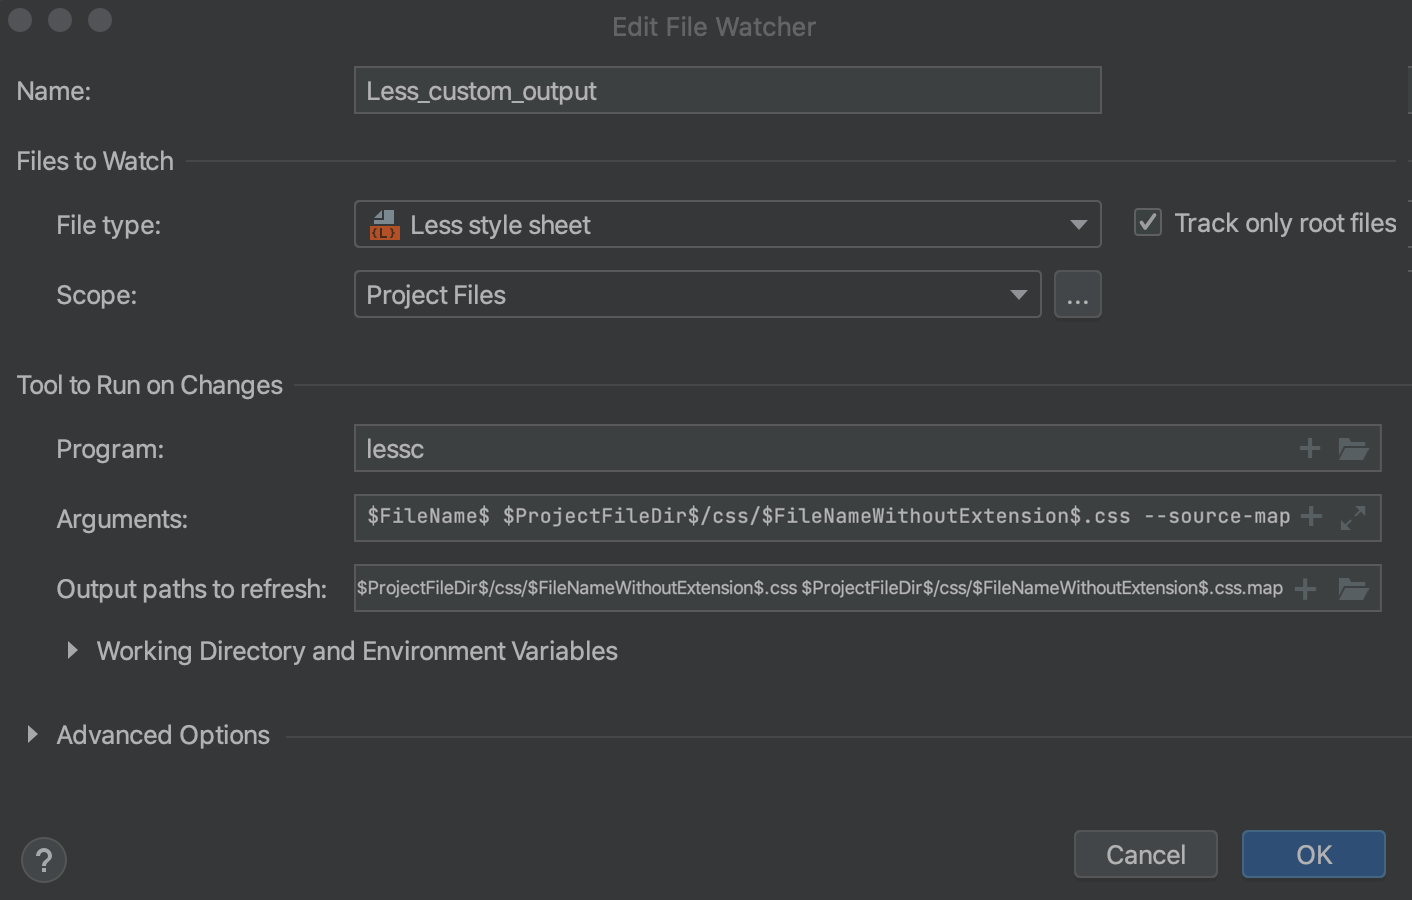Open the scope browse ellipsis button
Screen dimensions: 1412x900
pyautogui.click(x=1077, y=294)
